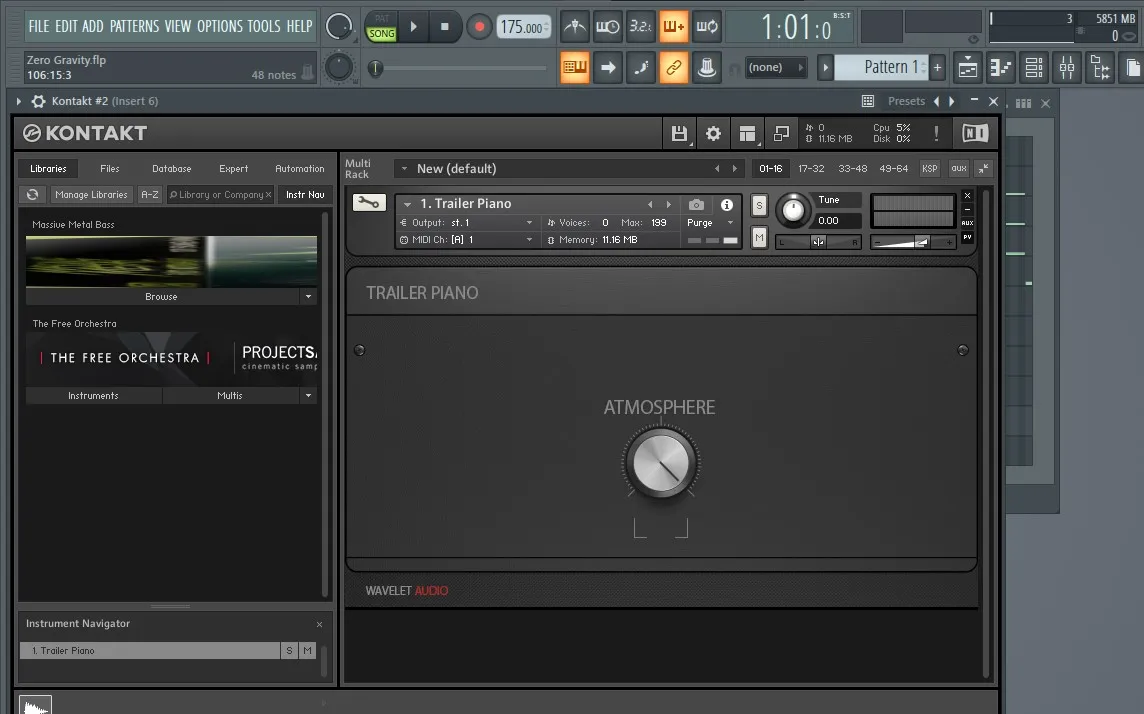Switch to the Automation tab
This screenshot has height=714, width=1144.
(x=299, y=168)
